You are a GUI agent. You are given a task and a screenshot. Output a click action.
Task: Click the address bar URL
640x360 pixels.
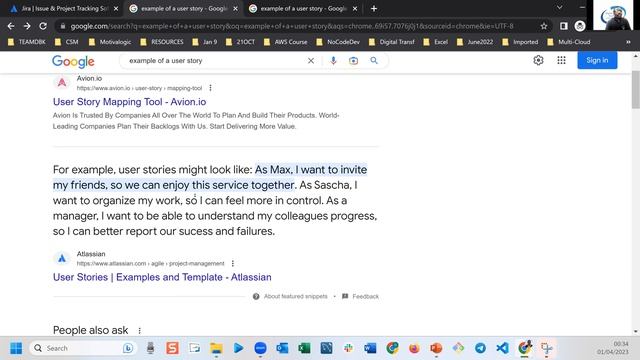point(292,26)
